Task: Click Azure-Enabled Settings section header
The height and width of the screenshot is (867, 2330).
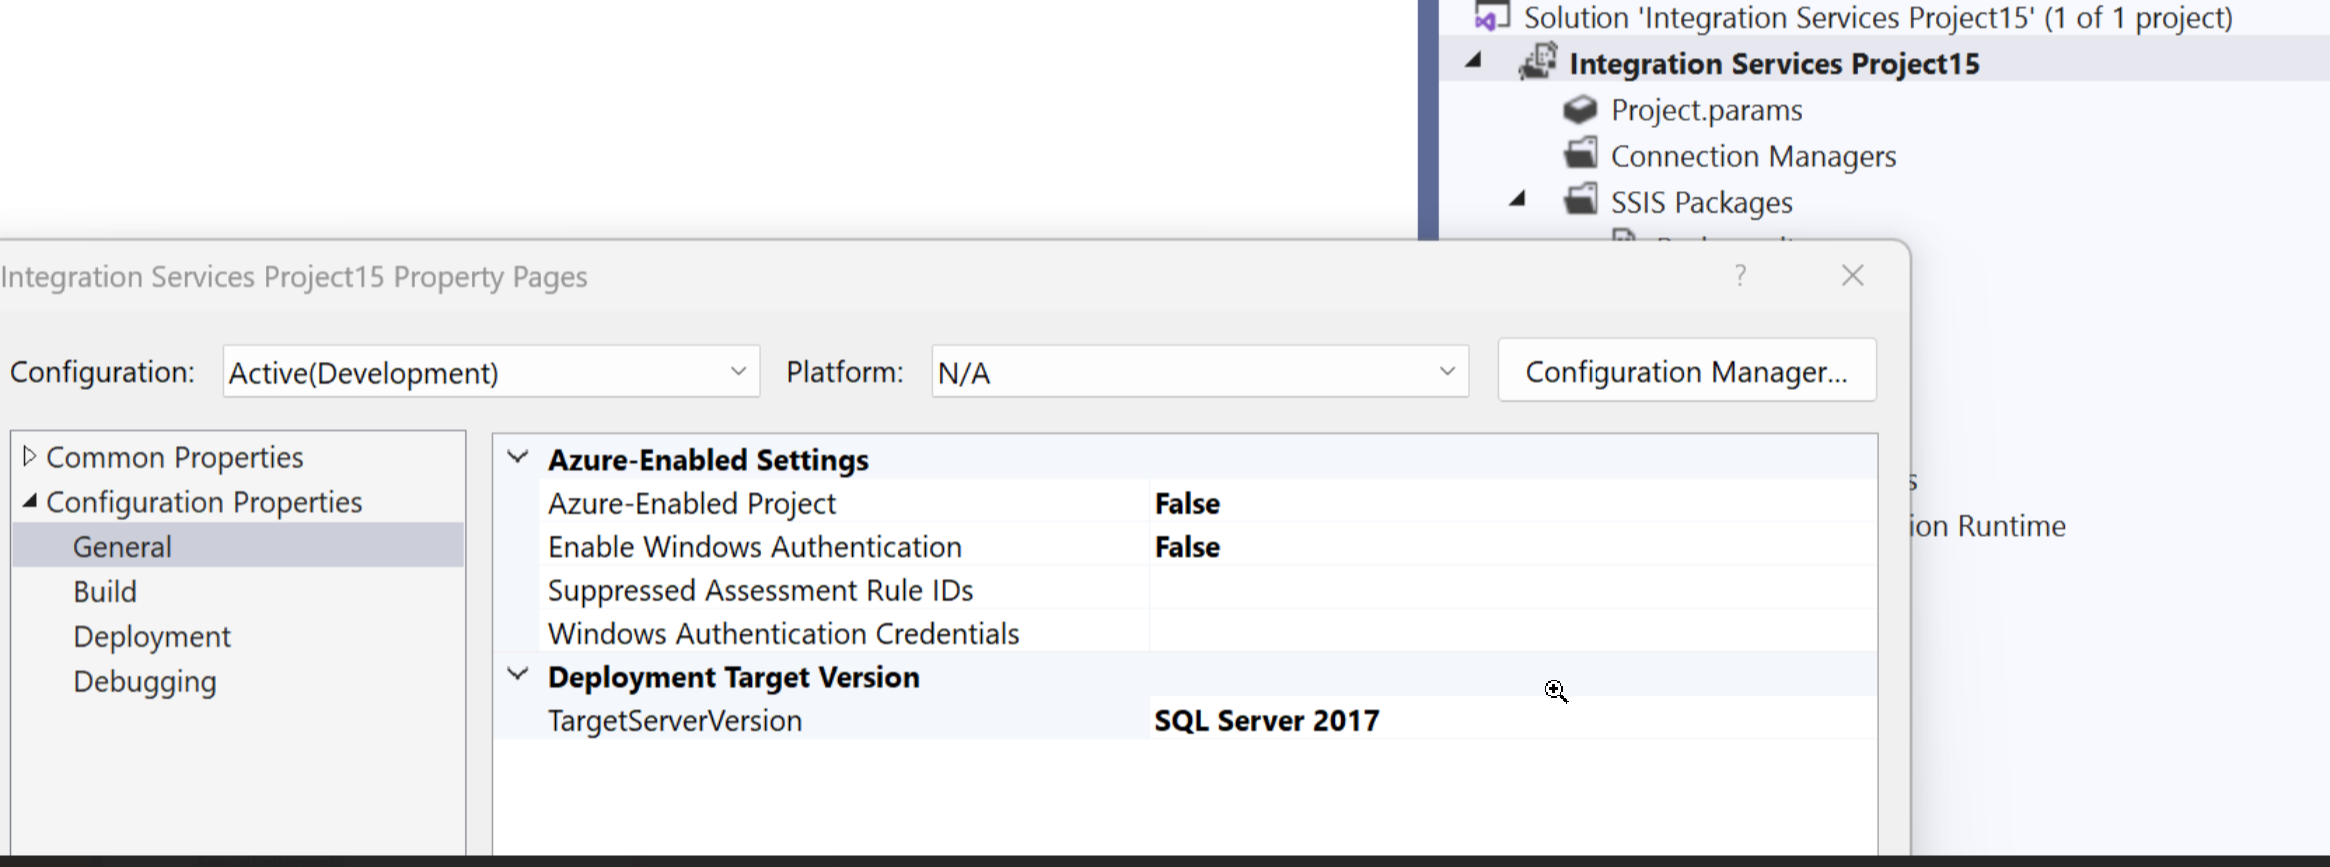Action: point(708,459)
